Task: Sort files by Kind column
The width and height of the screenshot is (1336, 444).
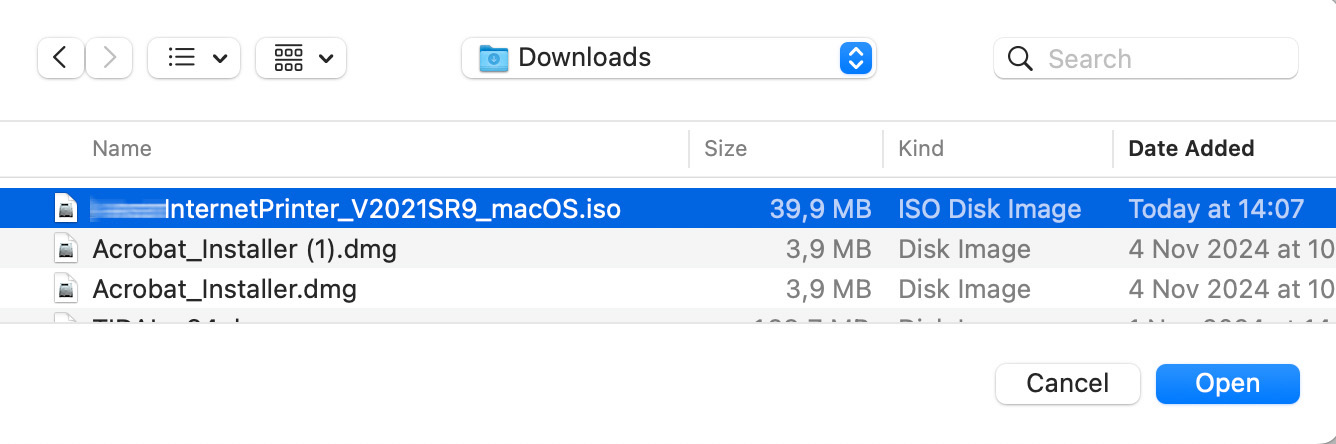Action: point(921,149)
